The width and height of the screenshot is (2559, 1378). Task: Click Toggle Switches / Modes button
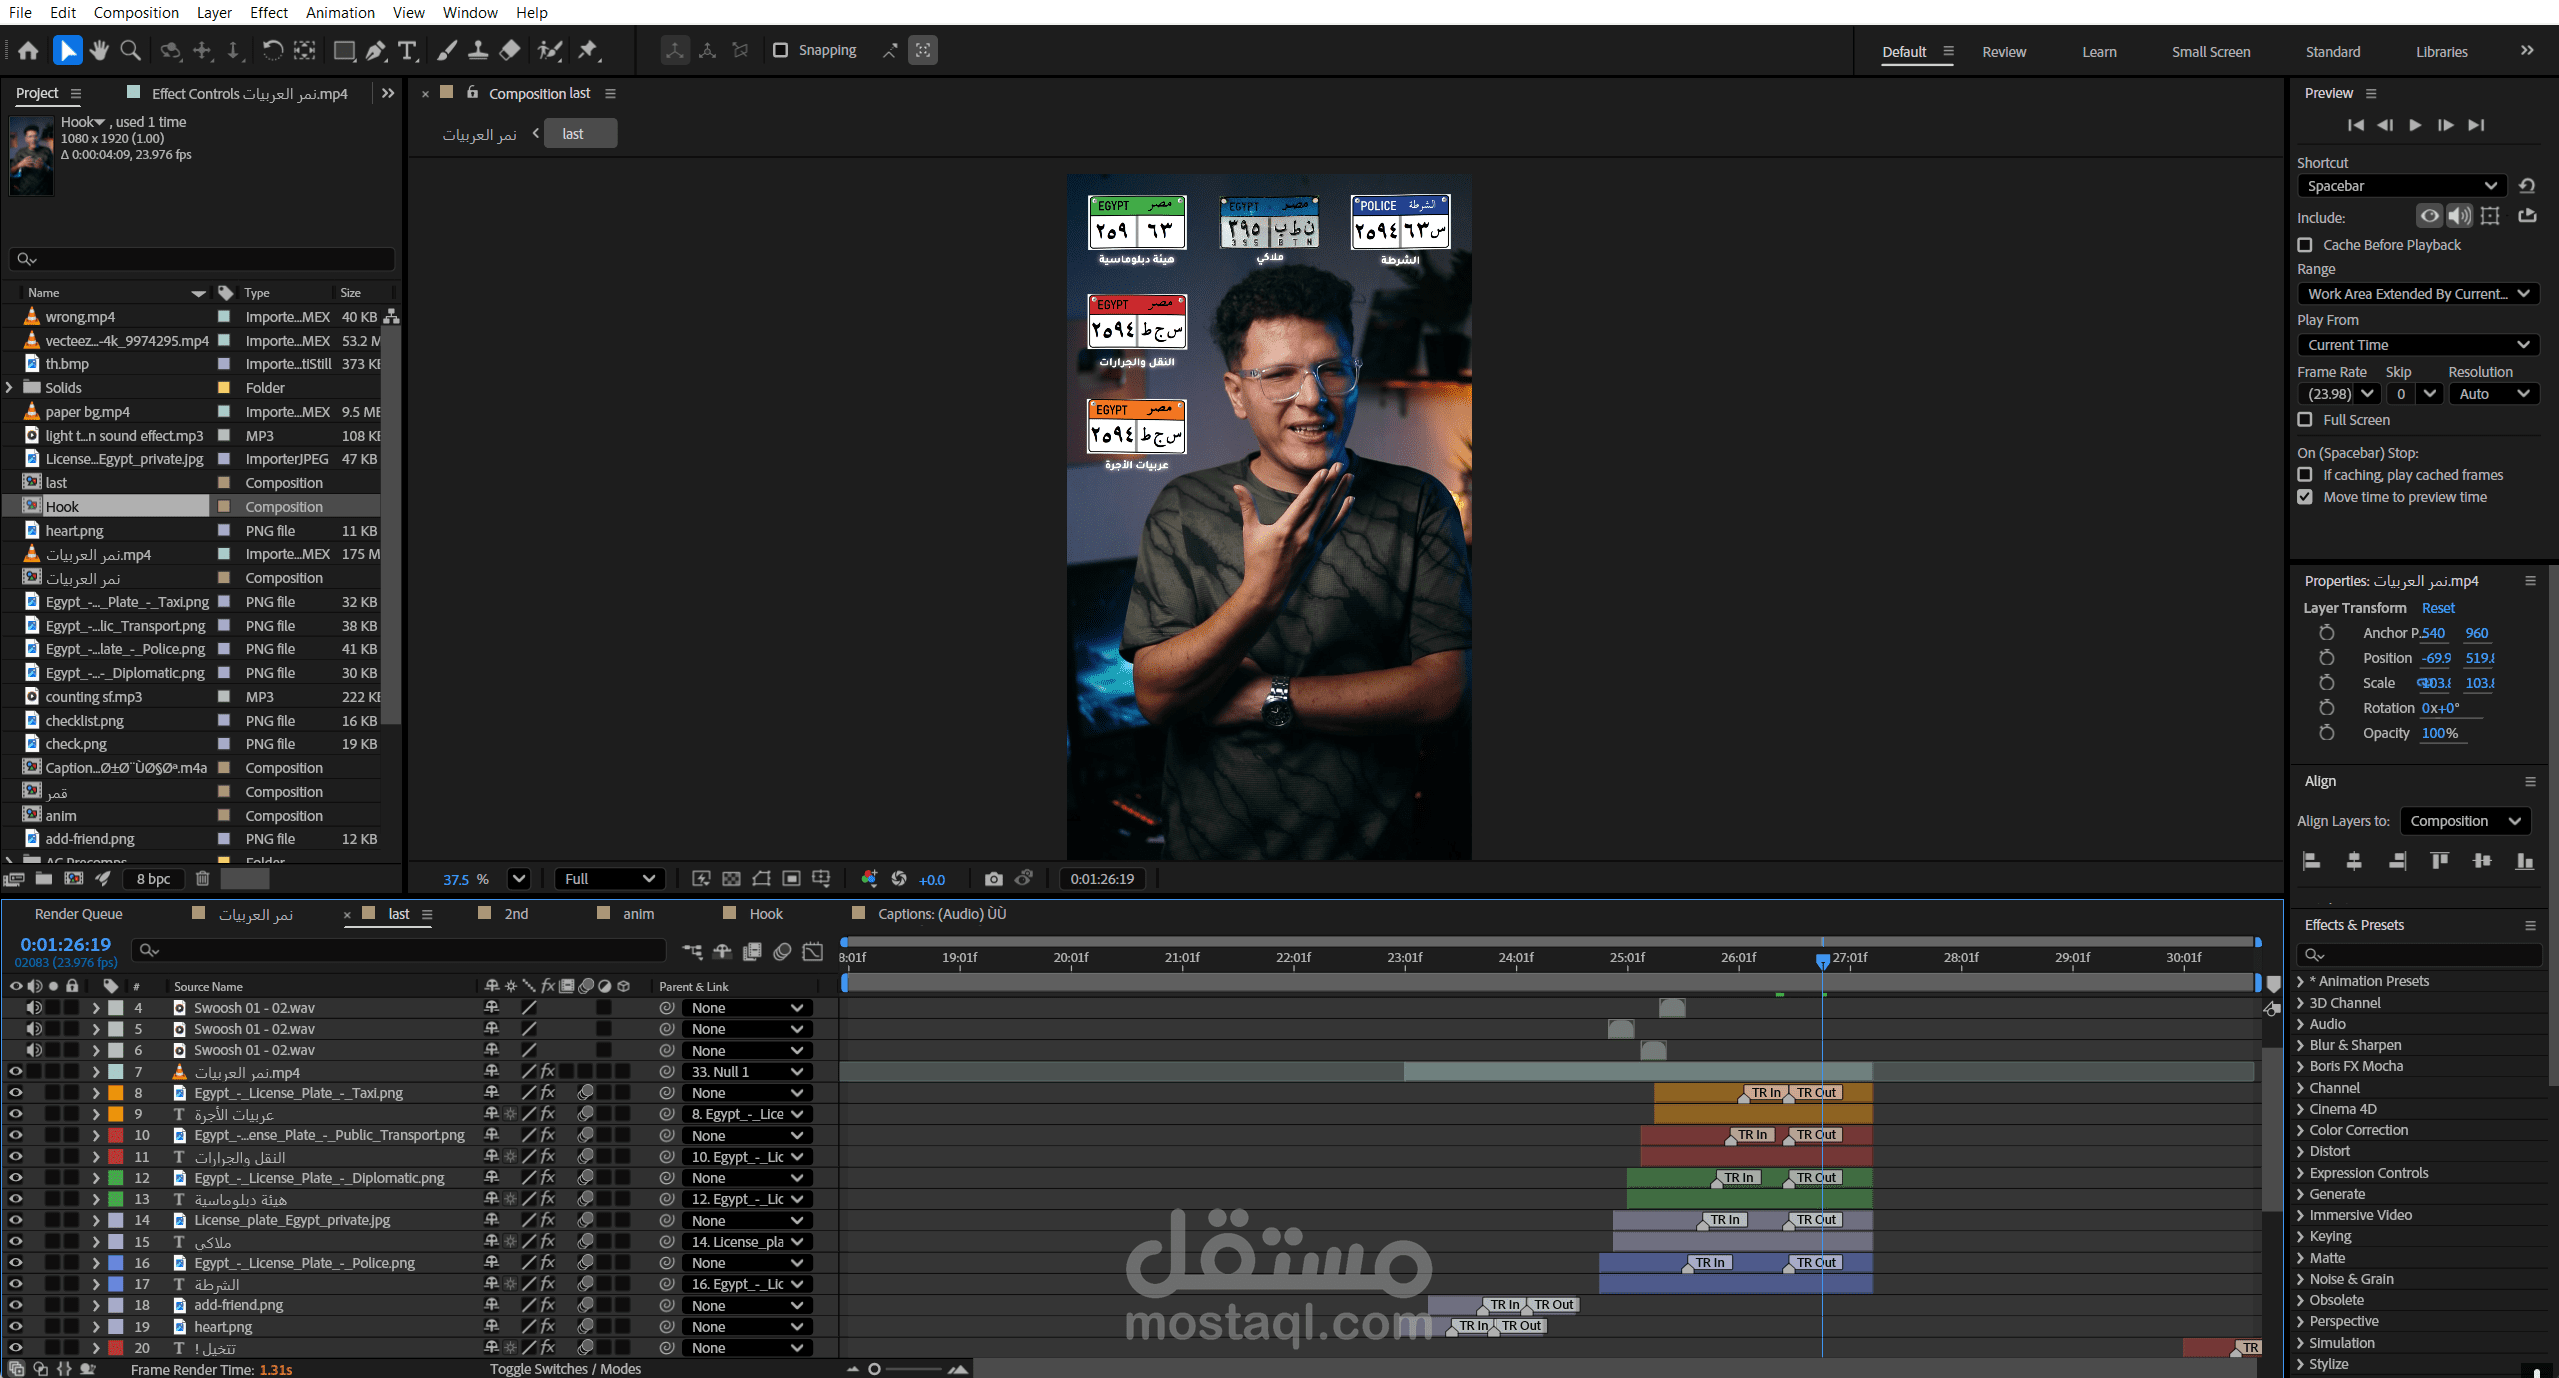tap(565, 1369)
